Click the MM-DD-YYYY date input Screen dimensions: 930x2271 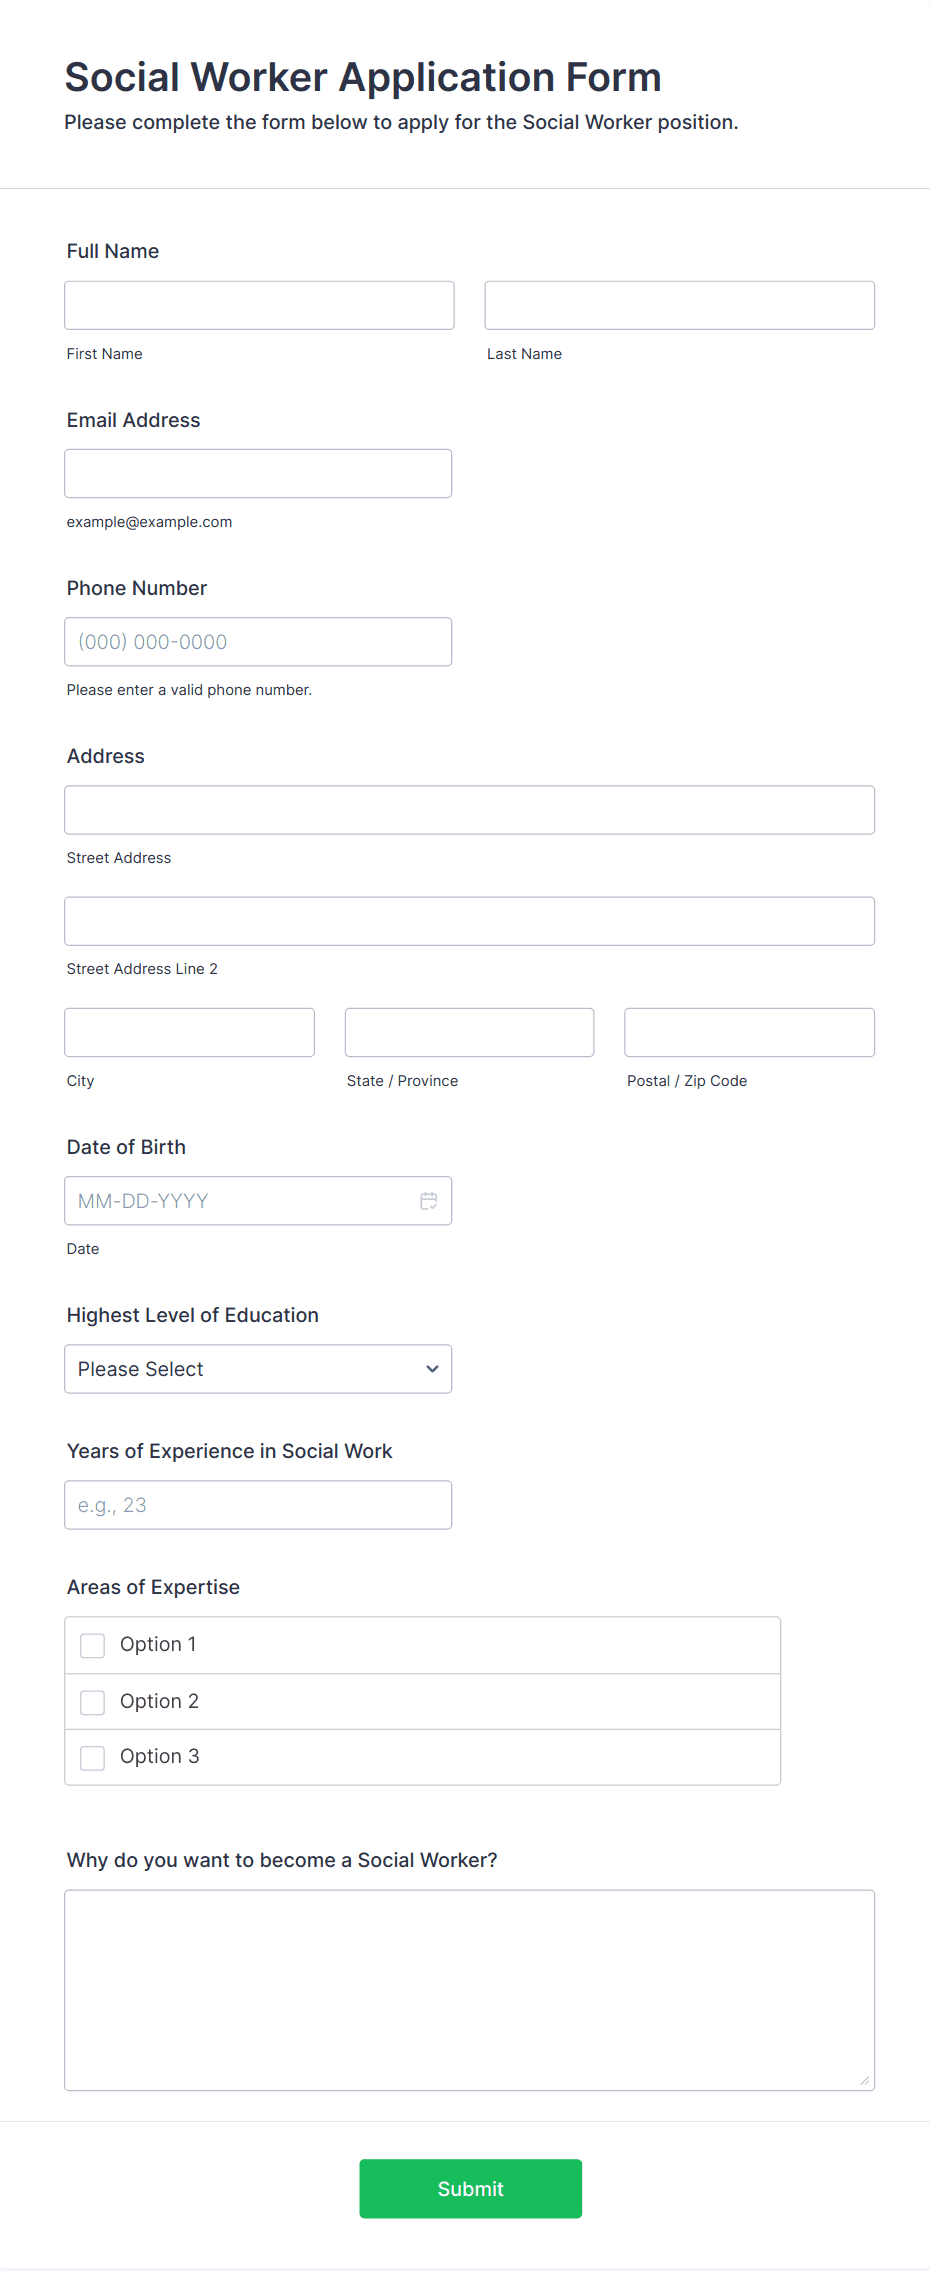point(240,1201)
